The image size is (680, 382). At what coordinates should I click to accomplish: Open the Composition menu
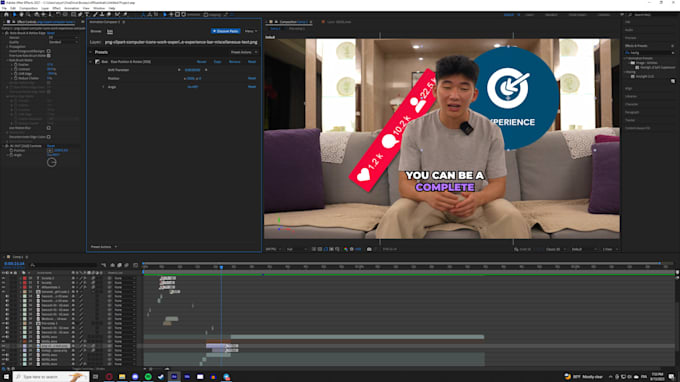pos(29,8)
